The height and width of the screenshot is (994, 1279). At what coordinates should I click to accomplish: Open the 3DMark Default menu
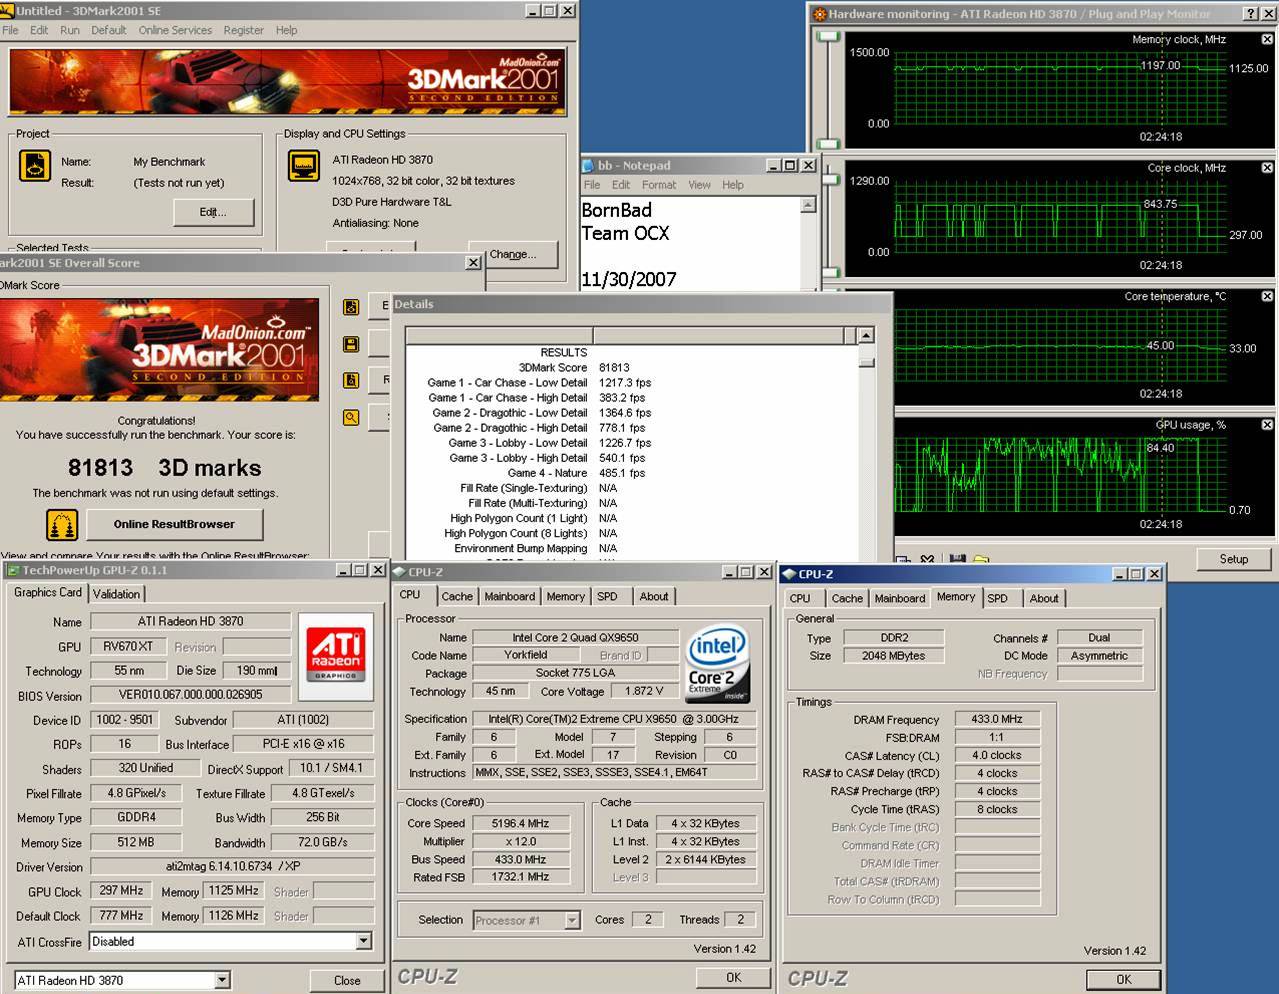[108, 30]
